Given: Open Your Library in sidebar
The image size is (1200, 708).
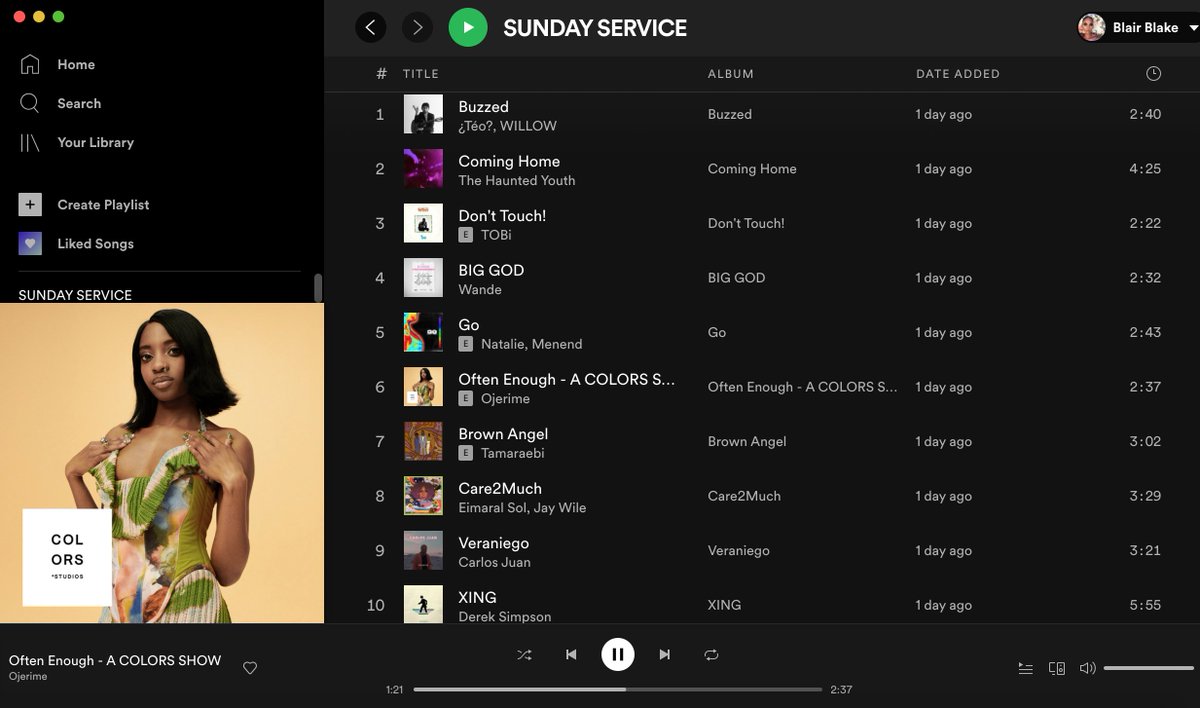Looking at the screenshot, I should point(77,143).
